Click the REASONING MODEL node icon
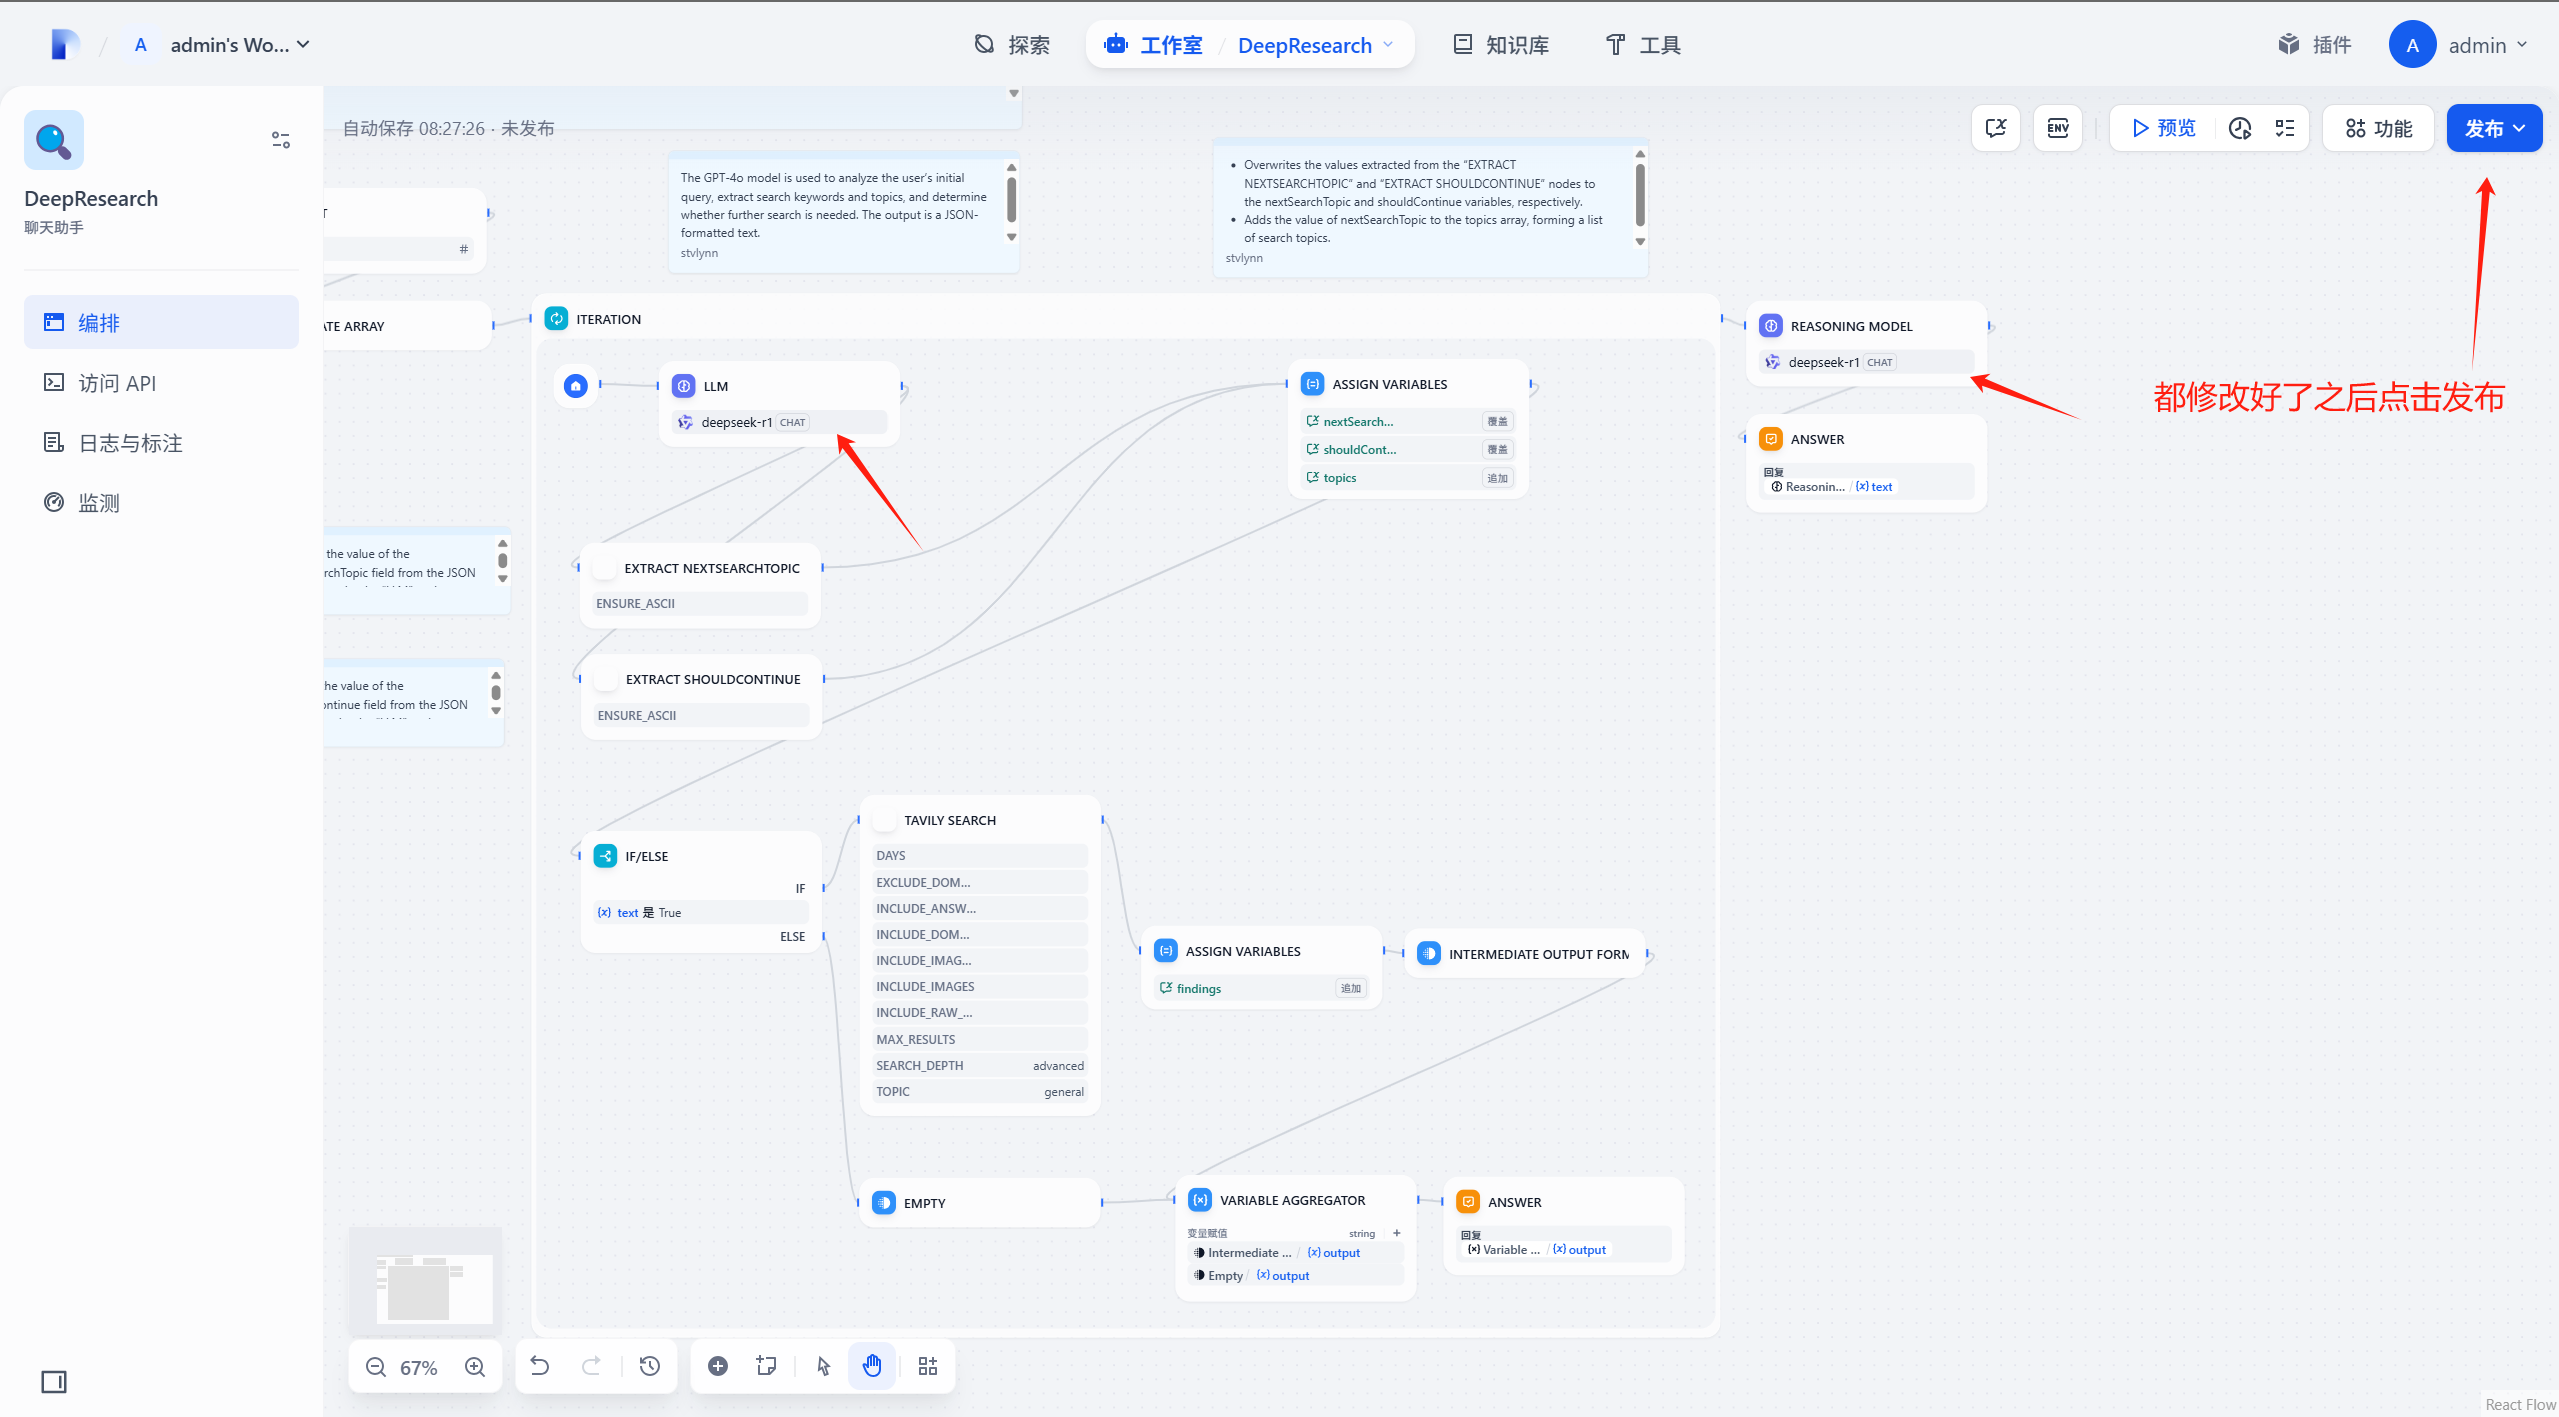 [x=1771, y=326]
